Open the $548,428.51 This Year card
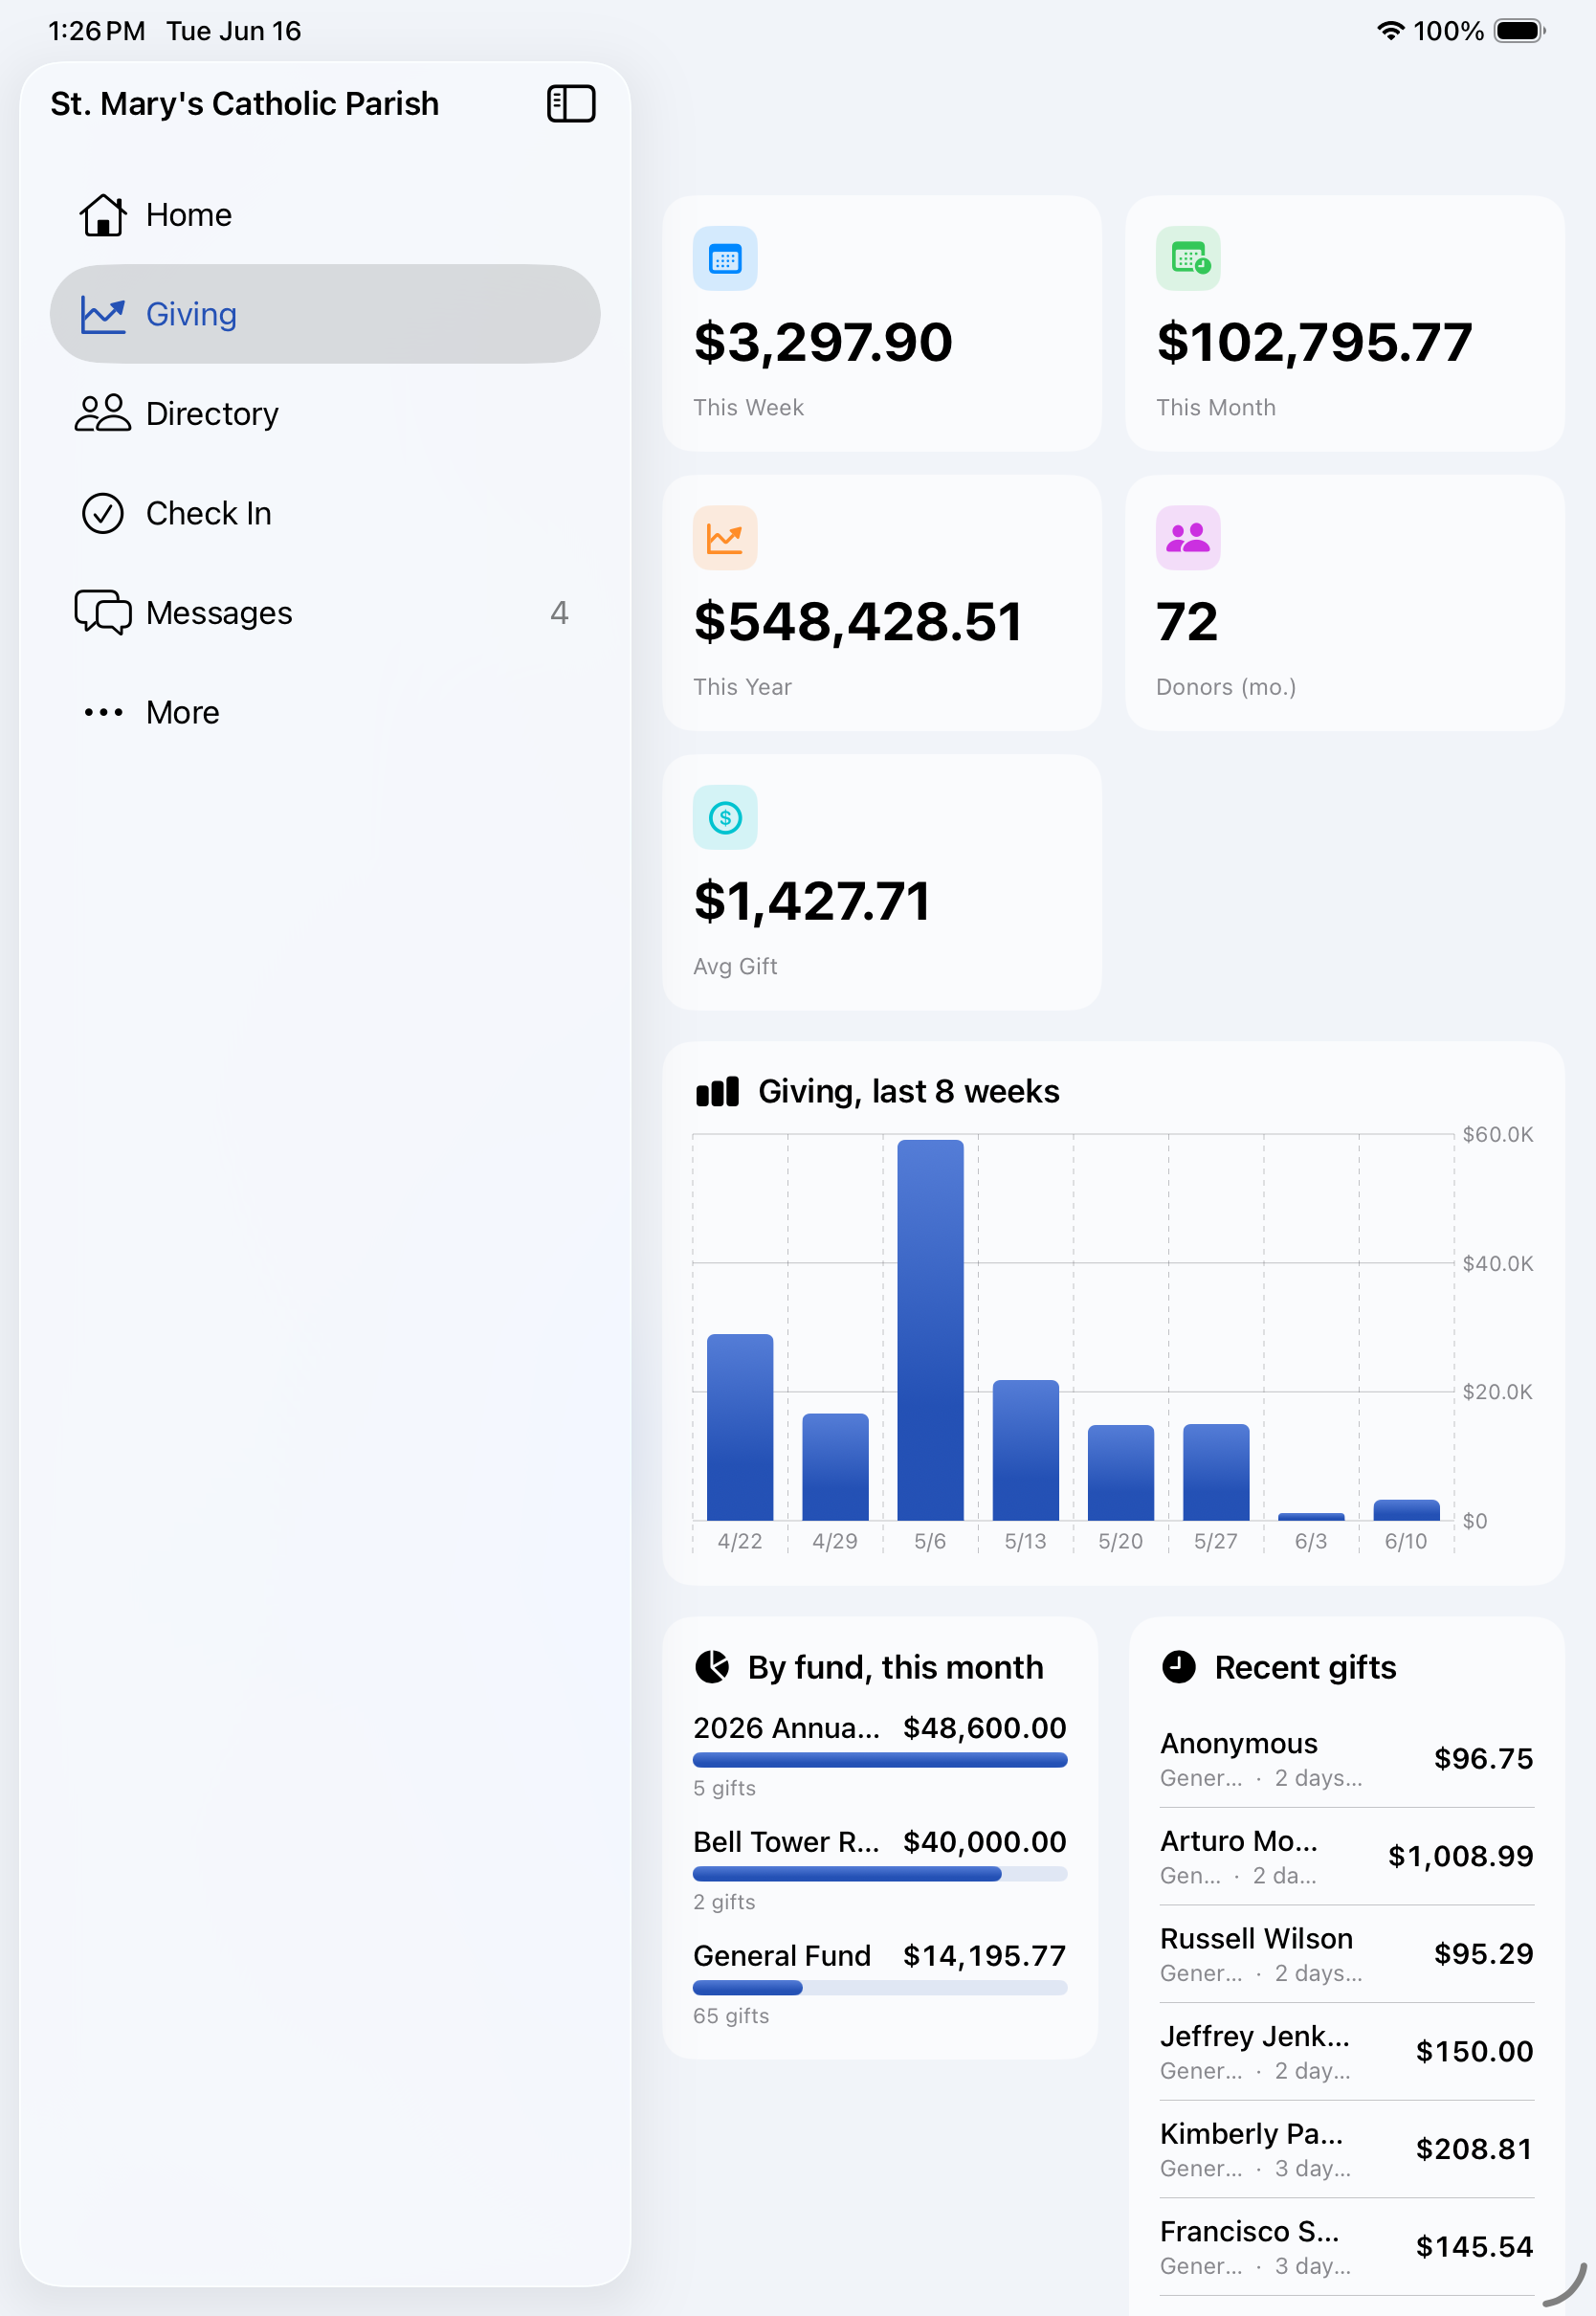Viewport: 1596px width, 2316px height. point(882,603)
